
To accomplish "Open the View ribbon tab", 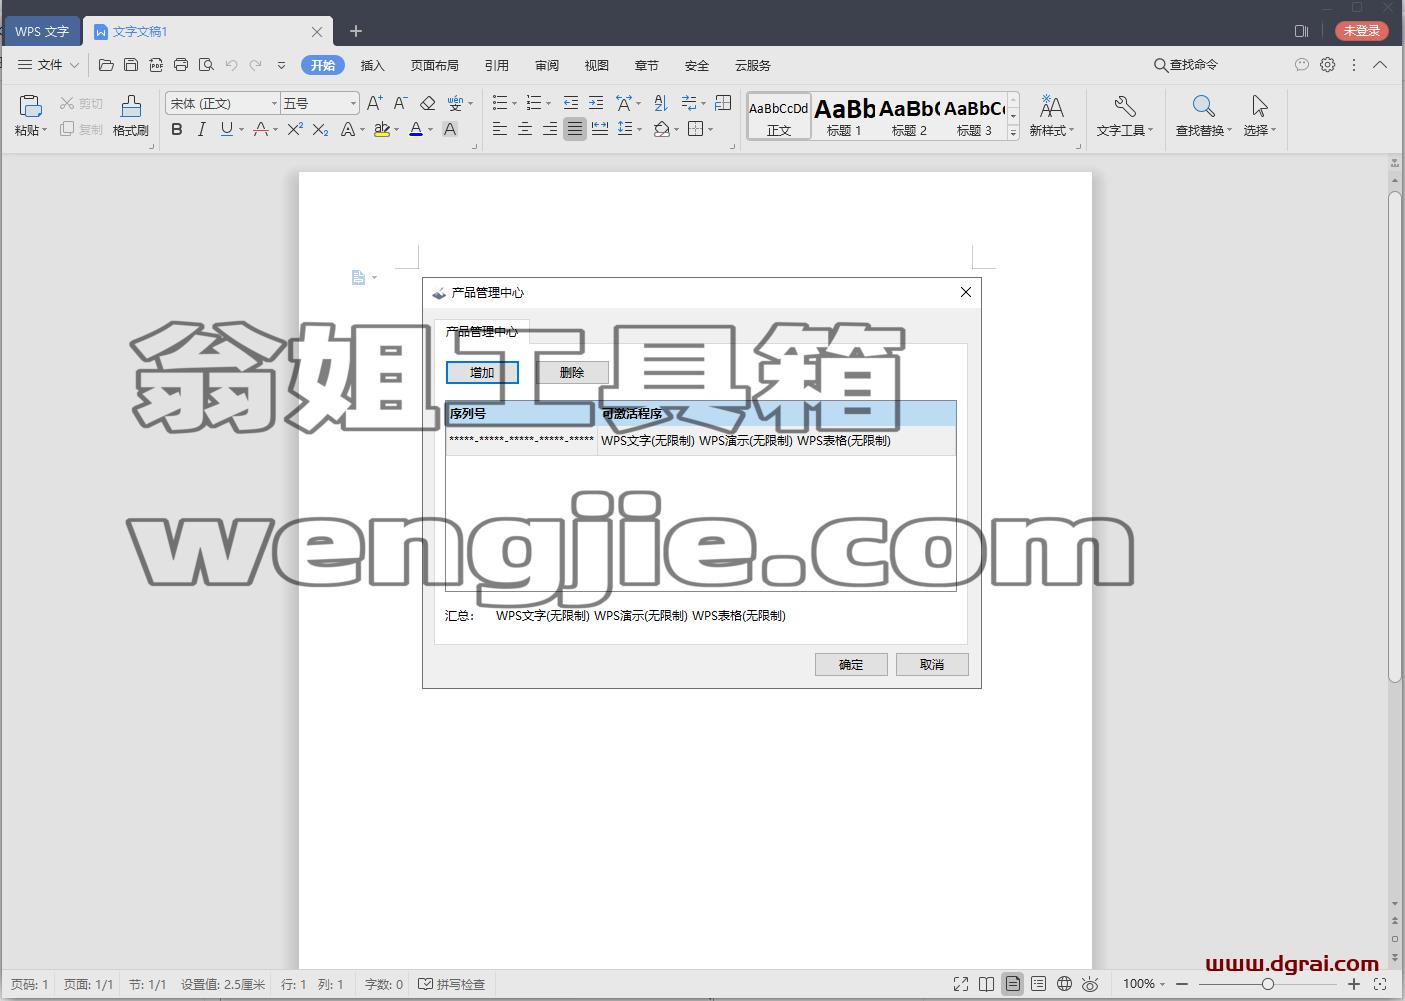I will (x=597, y=65).
